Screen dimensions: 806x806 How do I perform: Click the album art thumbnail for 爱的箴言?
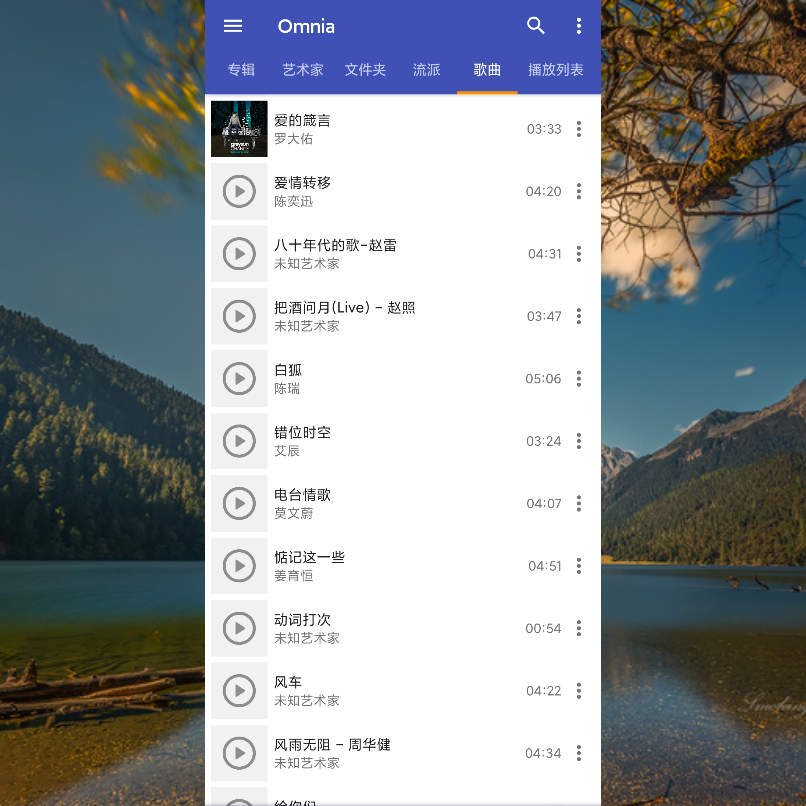click(239, 129)
